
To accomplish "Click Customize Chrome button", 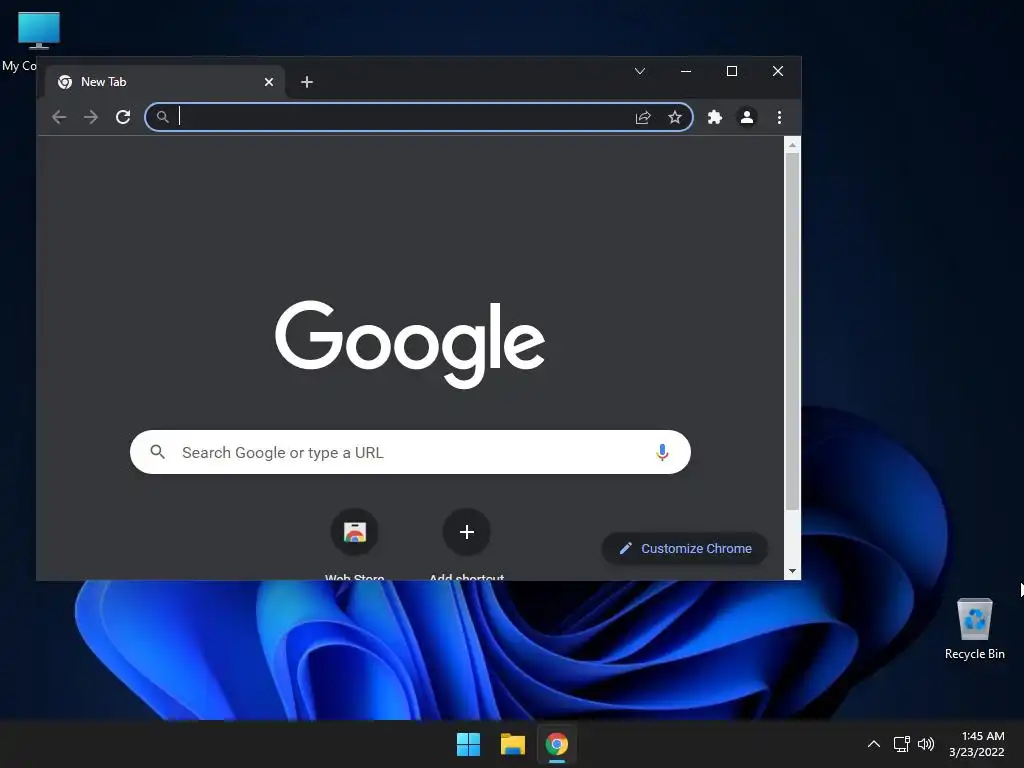I will point(684,549).
